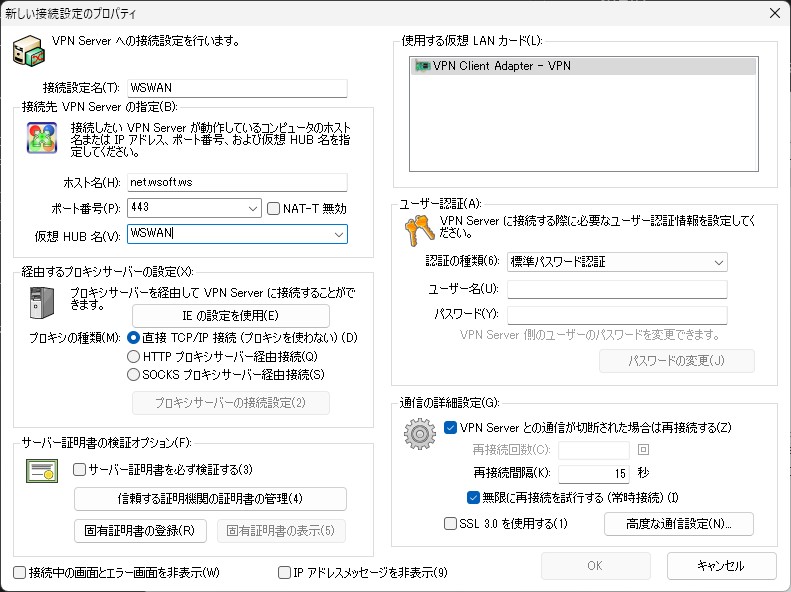
Task: Click the colorful destination VPN Server icon
Action: coord(42,138)
